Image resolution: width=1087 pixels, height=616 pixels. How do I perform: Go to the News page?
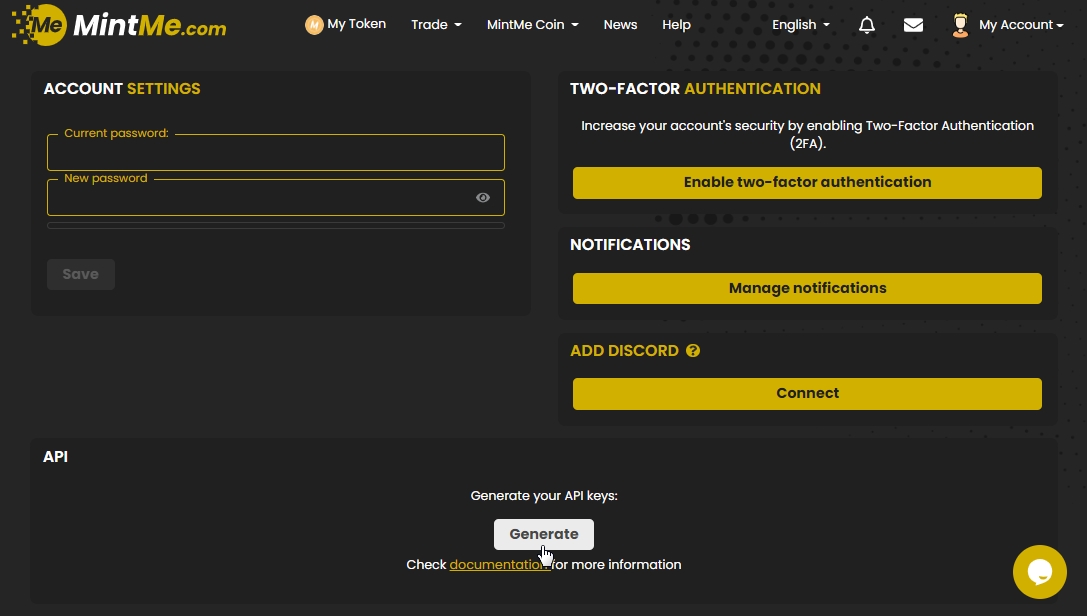coord(620,25)
